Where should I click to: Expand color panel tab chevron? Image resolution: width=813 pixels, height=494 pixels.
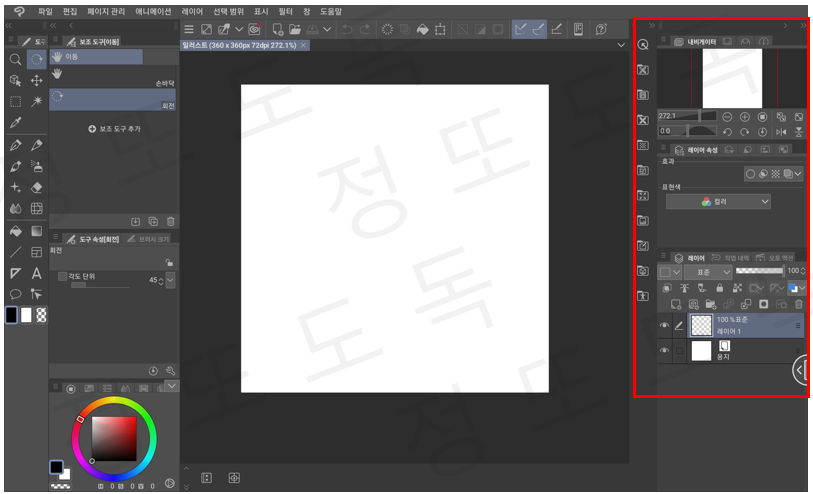tap(172, 386)
